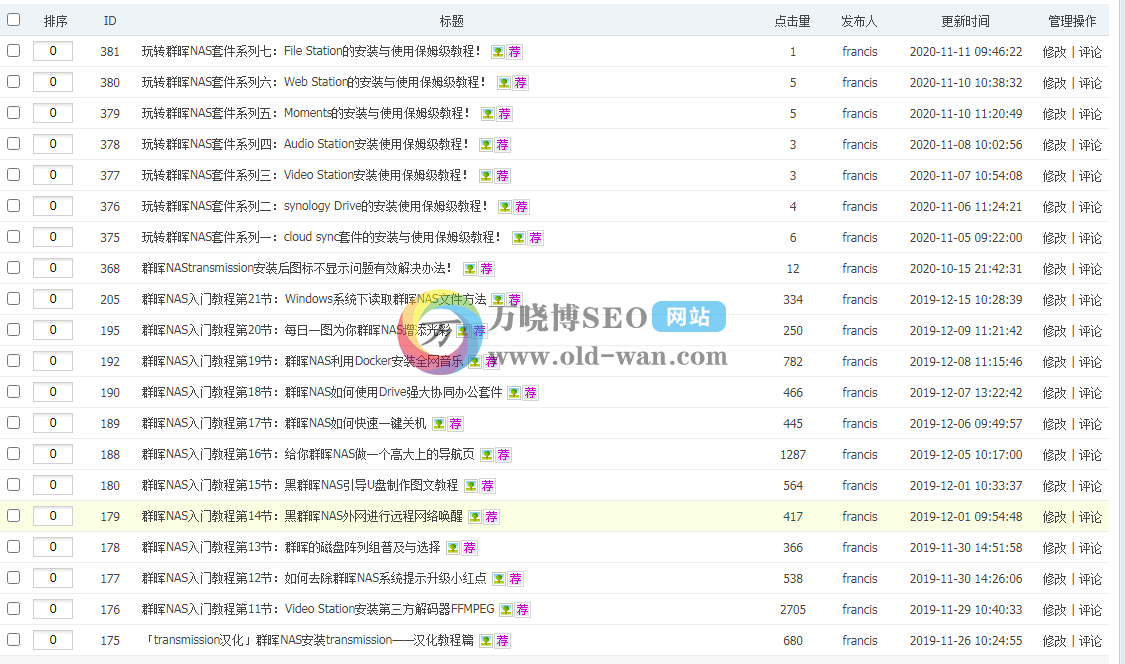The width and height of the screenshot is (1125, 664).
Task: Click the 荐 recommend badge on article 381
Action: click(x=515, y=51)
